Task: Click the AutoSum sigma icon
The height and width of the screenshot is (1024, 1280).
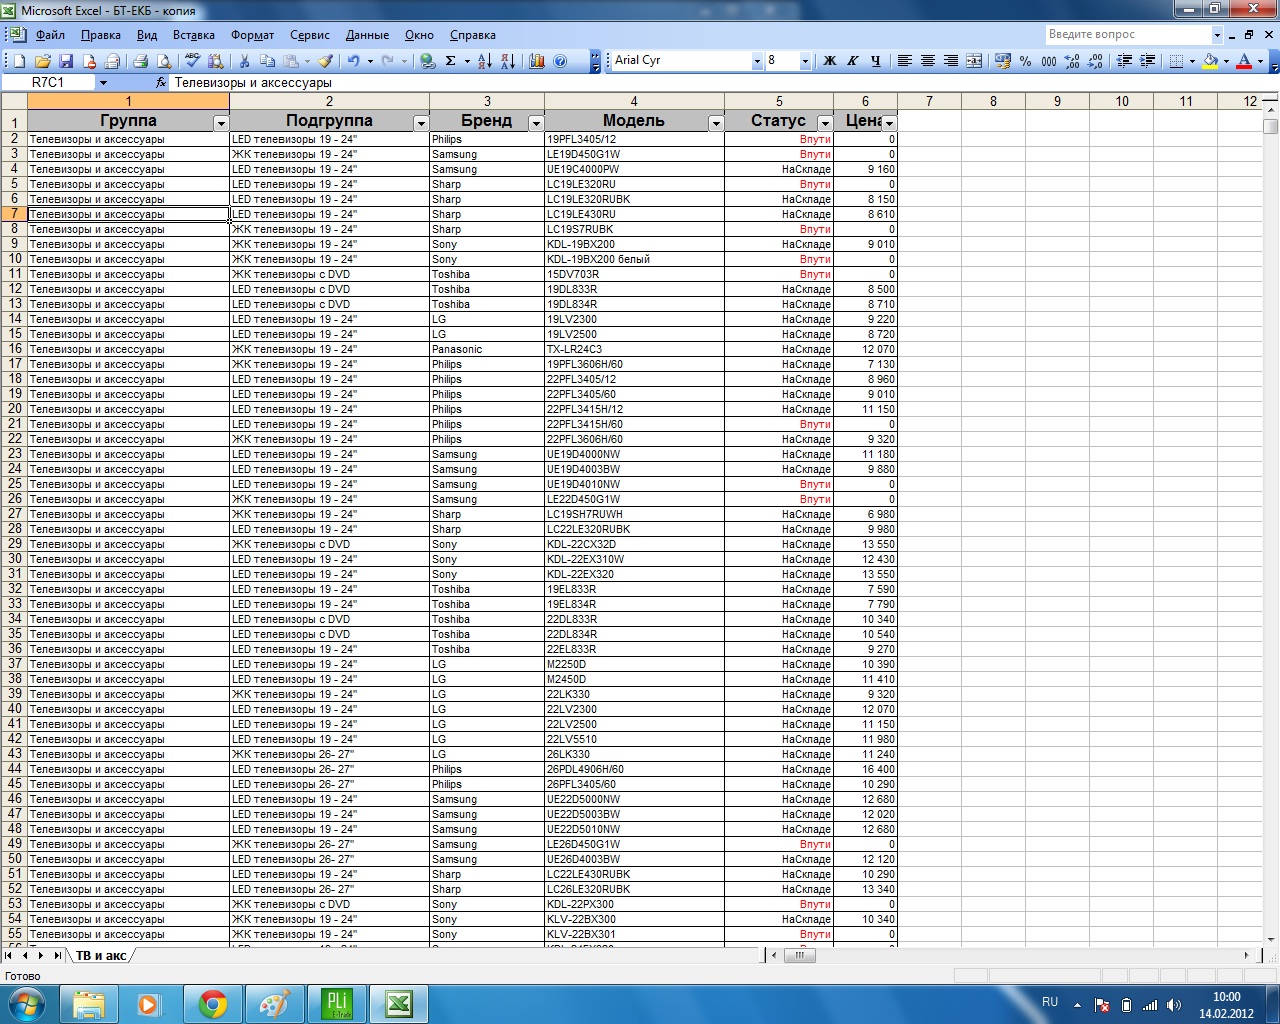Action: coord(450,61)
